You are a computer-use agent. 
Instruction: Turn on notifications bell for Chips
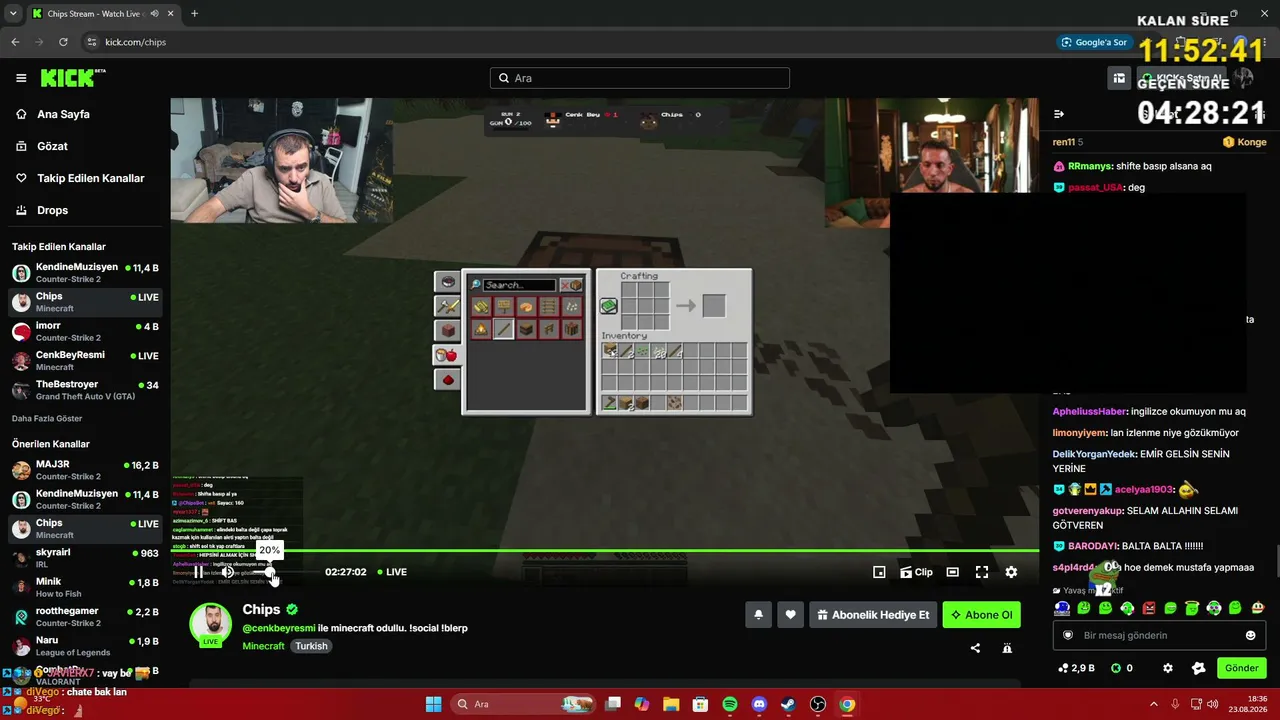pos(758,615)
